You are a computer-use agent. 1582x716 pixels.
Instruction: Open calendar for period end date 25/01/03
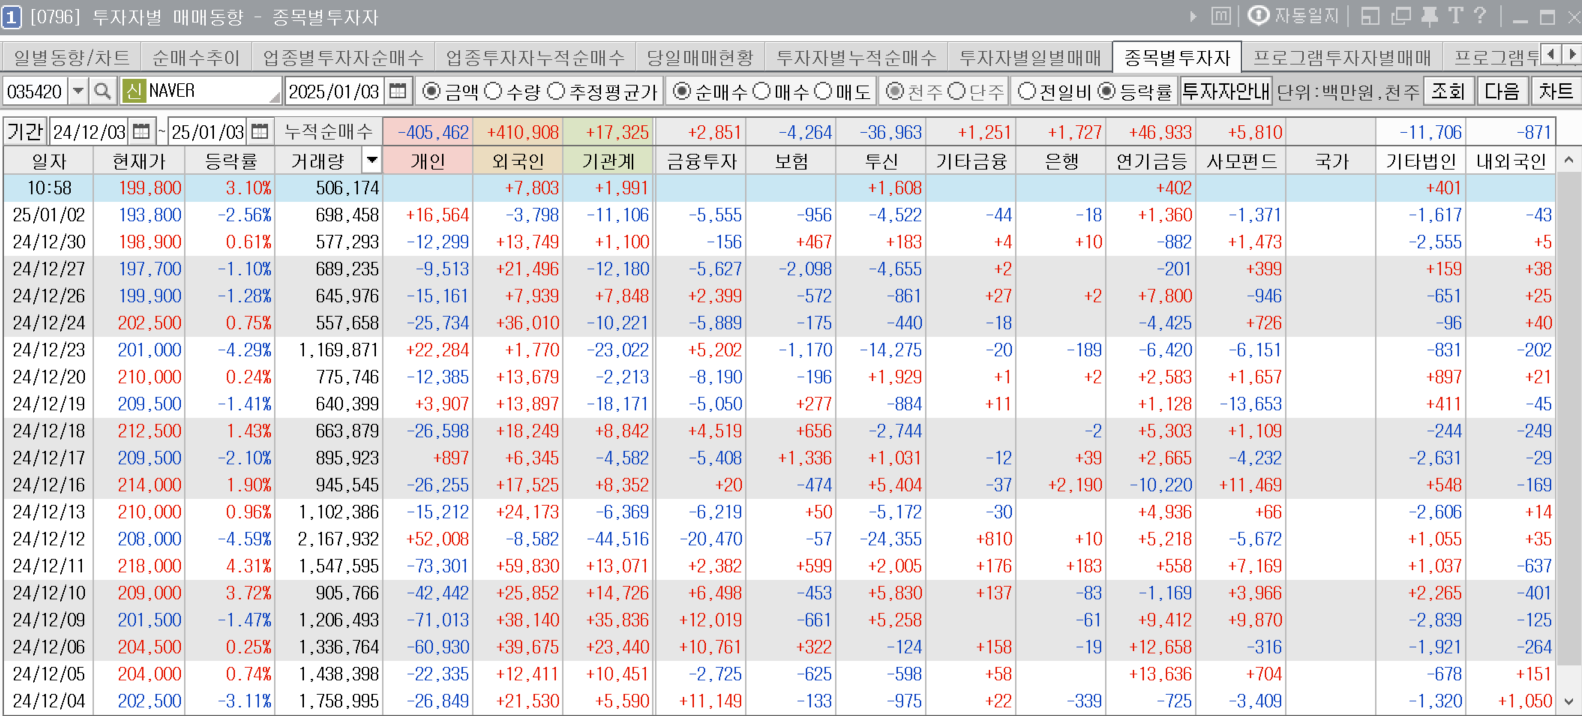coord(260,132)
